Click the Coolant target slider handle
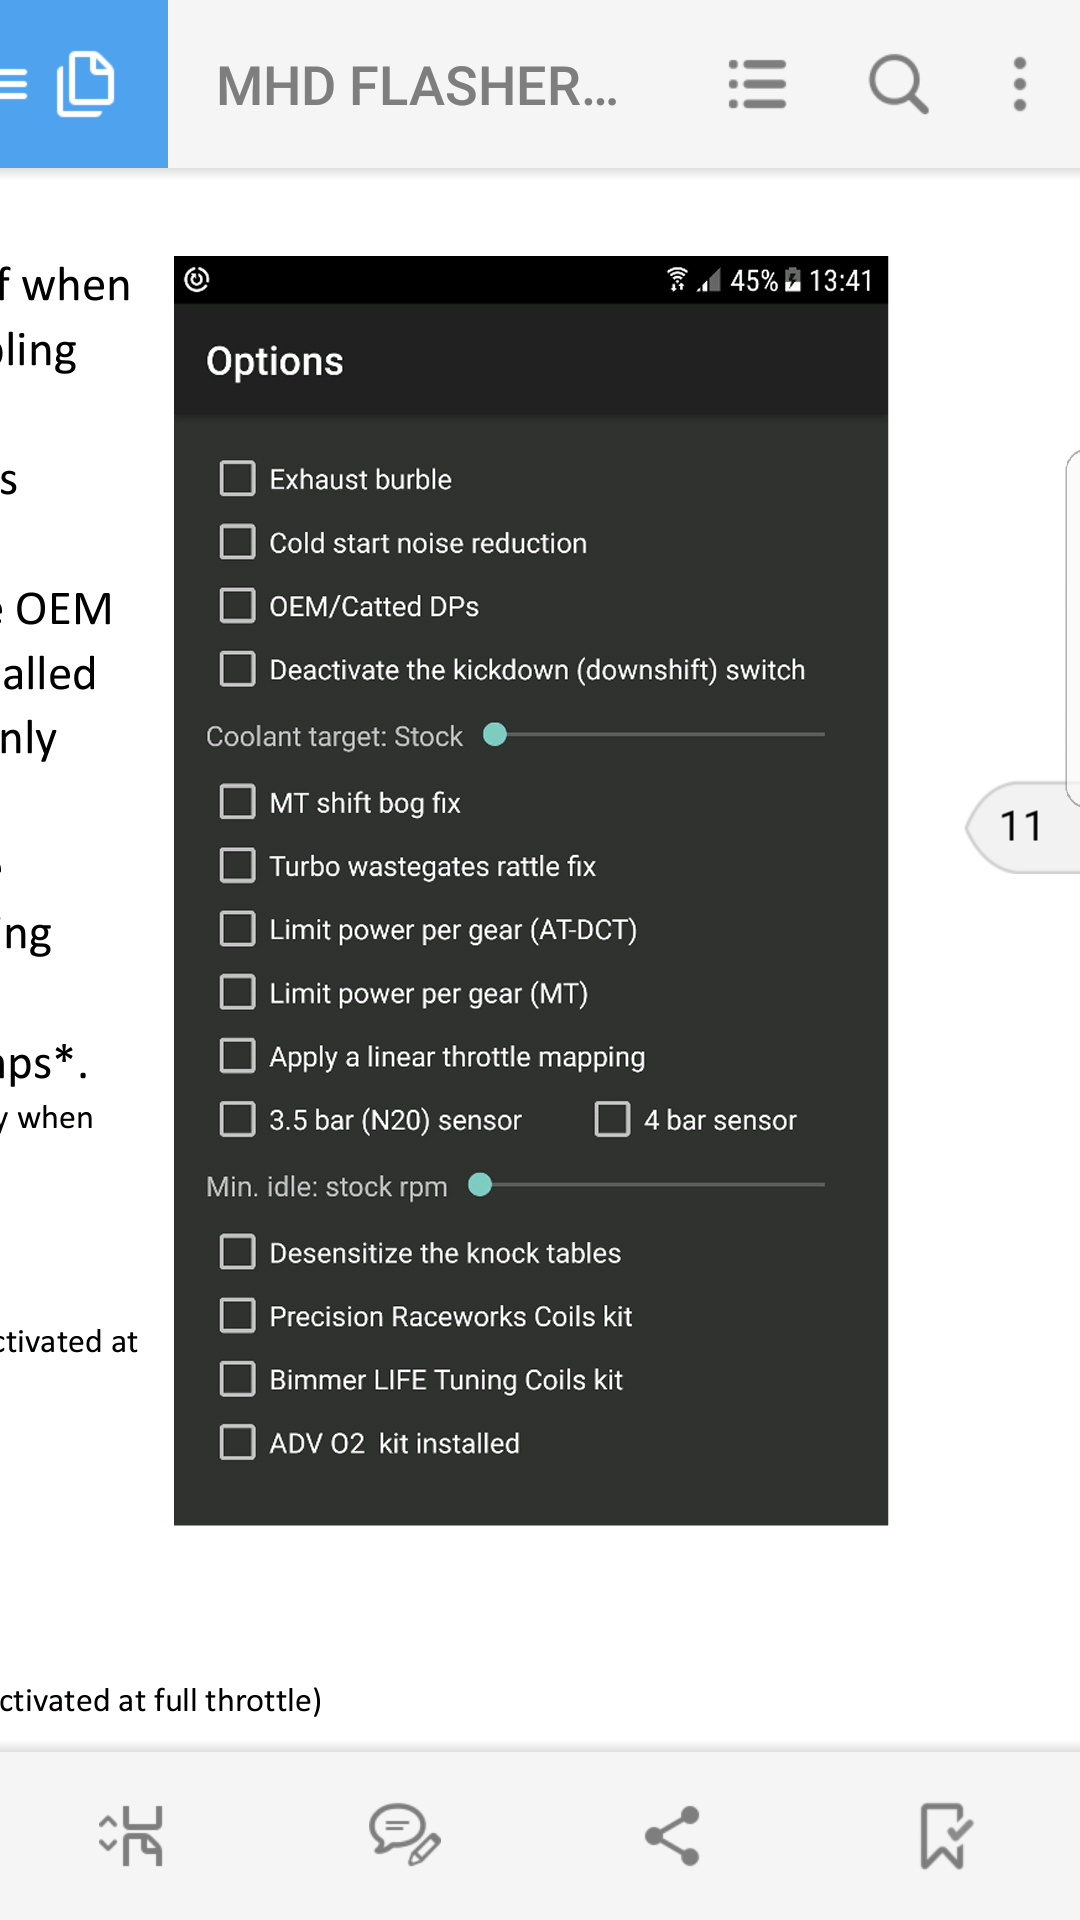 tap(495, 735)
